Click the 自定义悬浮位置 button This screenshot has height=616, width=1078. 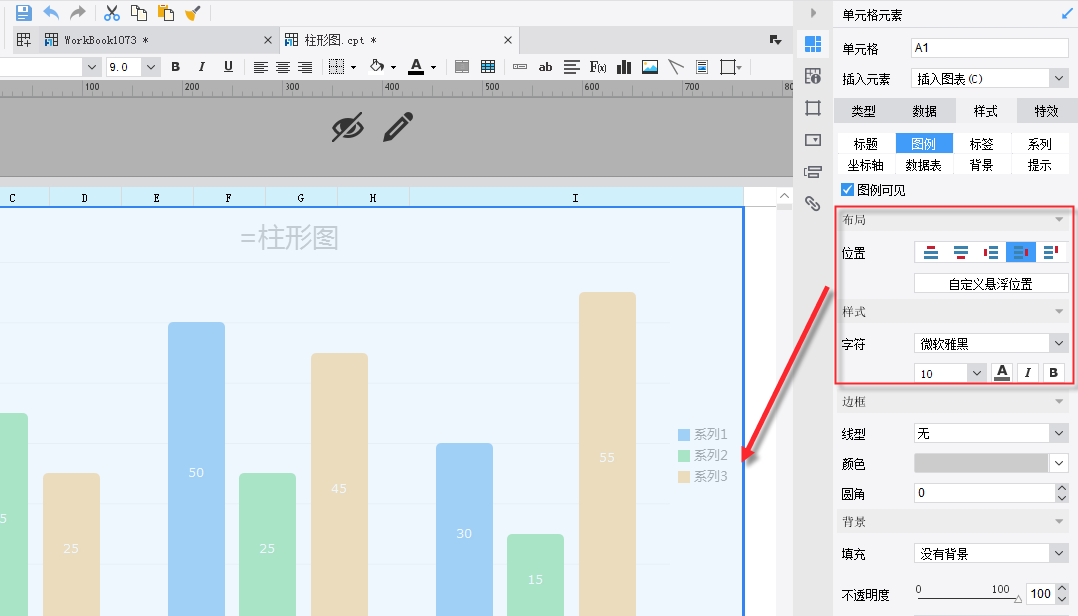pos(991,283)
